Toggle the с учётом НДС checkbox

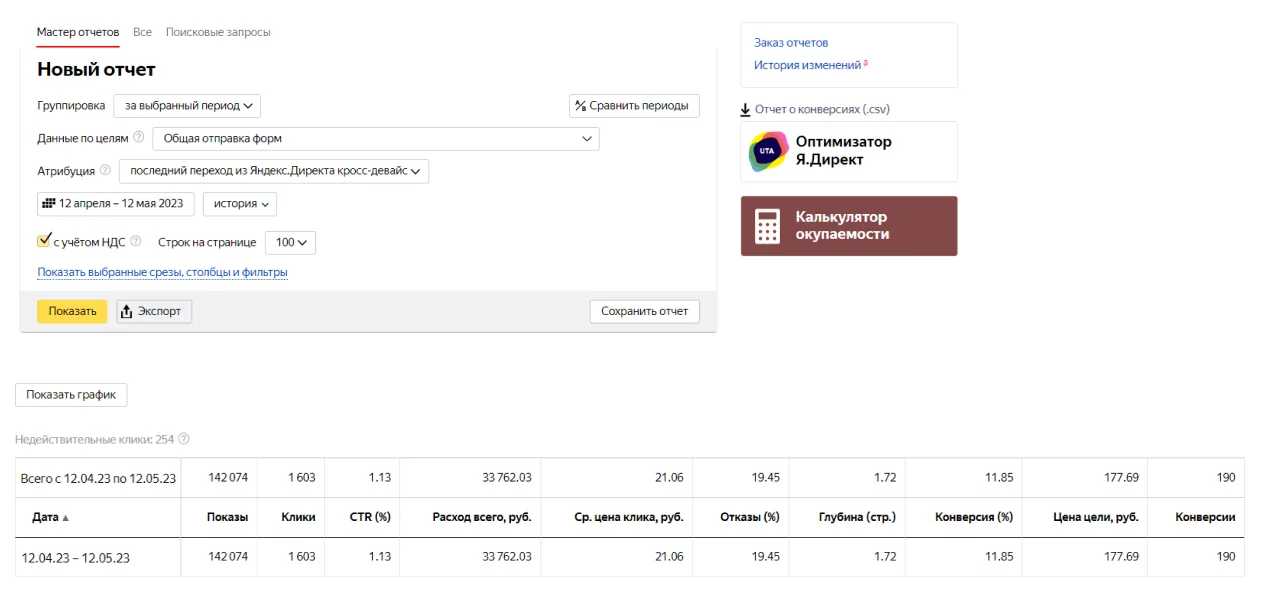[43, 241]
